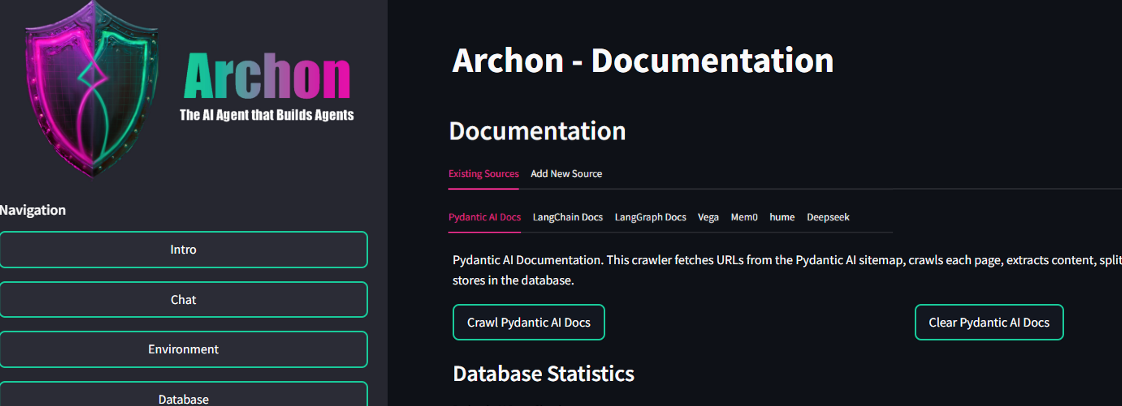Open the Deepseek source tab
The height and width of the screenshot is (406, 1122).
pos(828,218)
